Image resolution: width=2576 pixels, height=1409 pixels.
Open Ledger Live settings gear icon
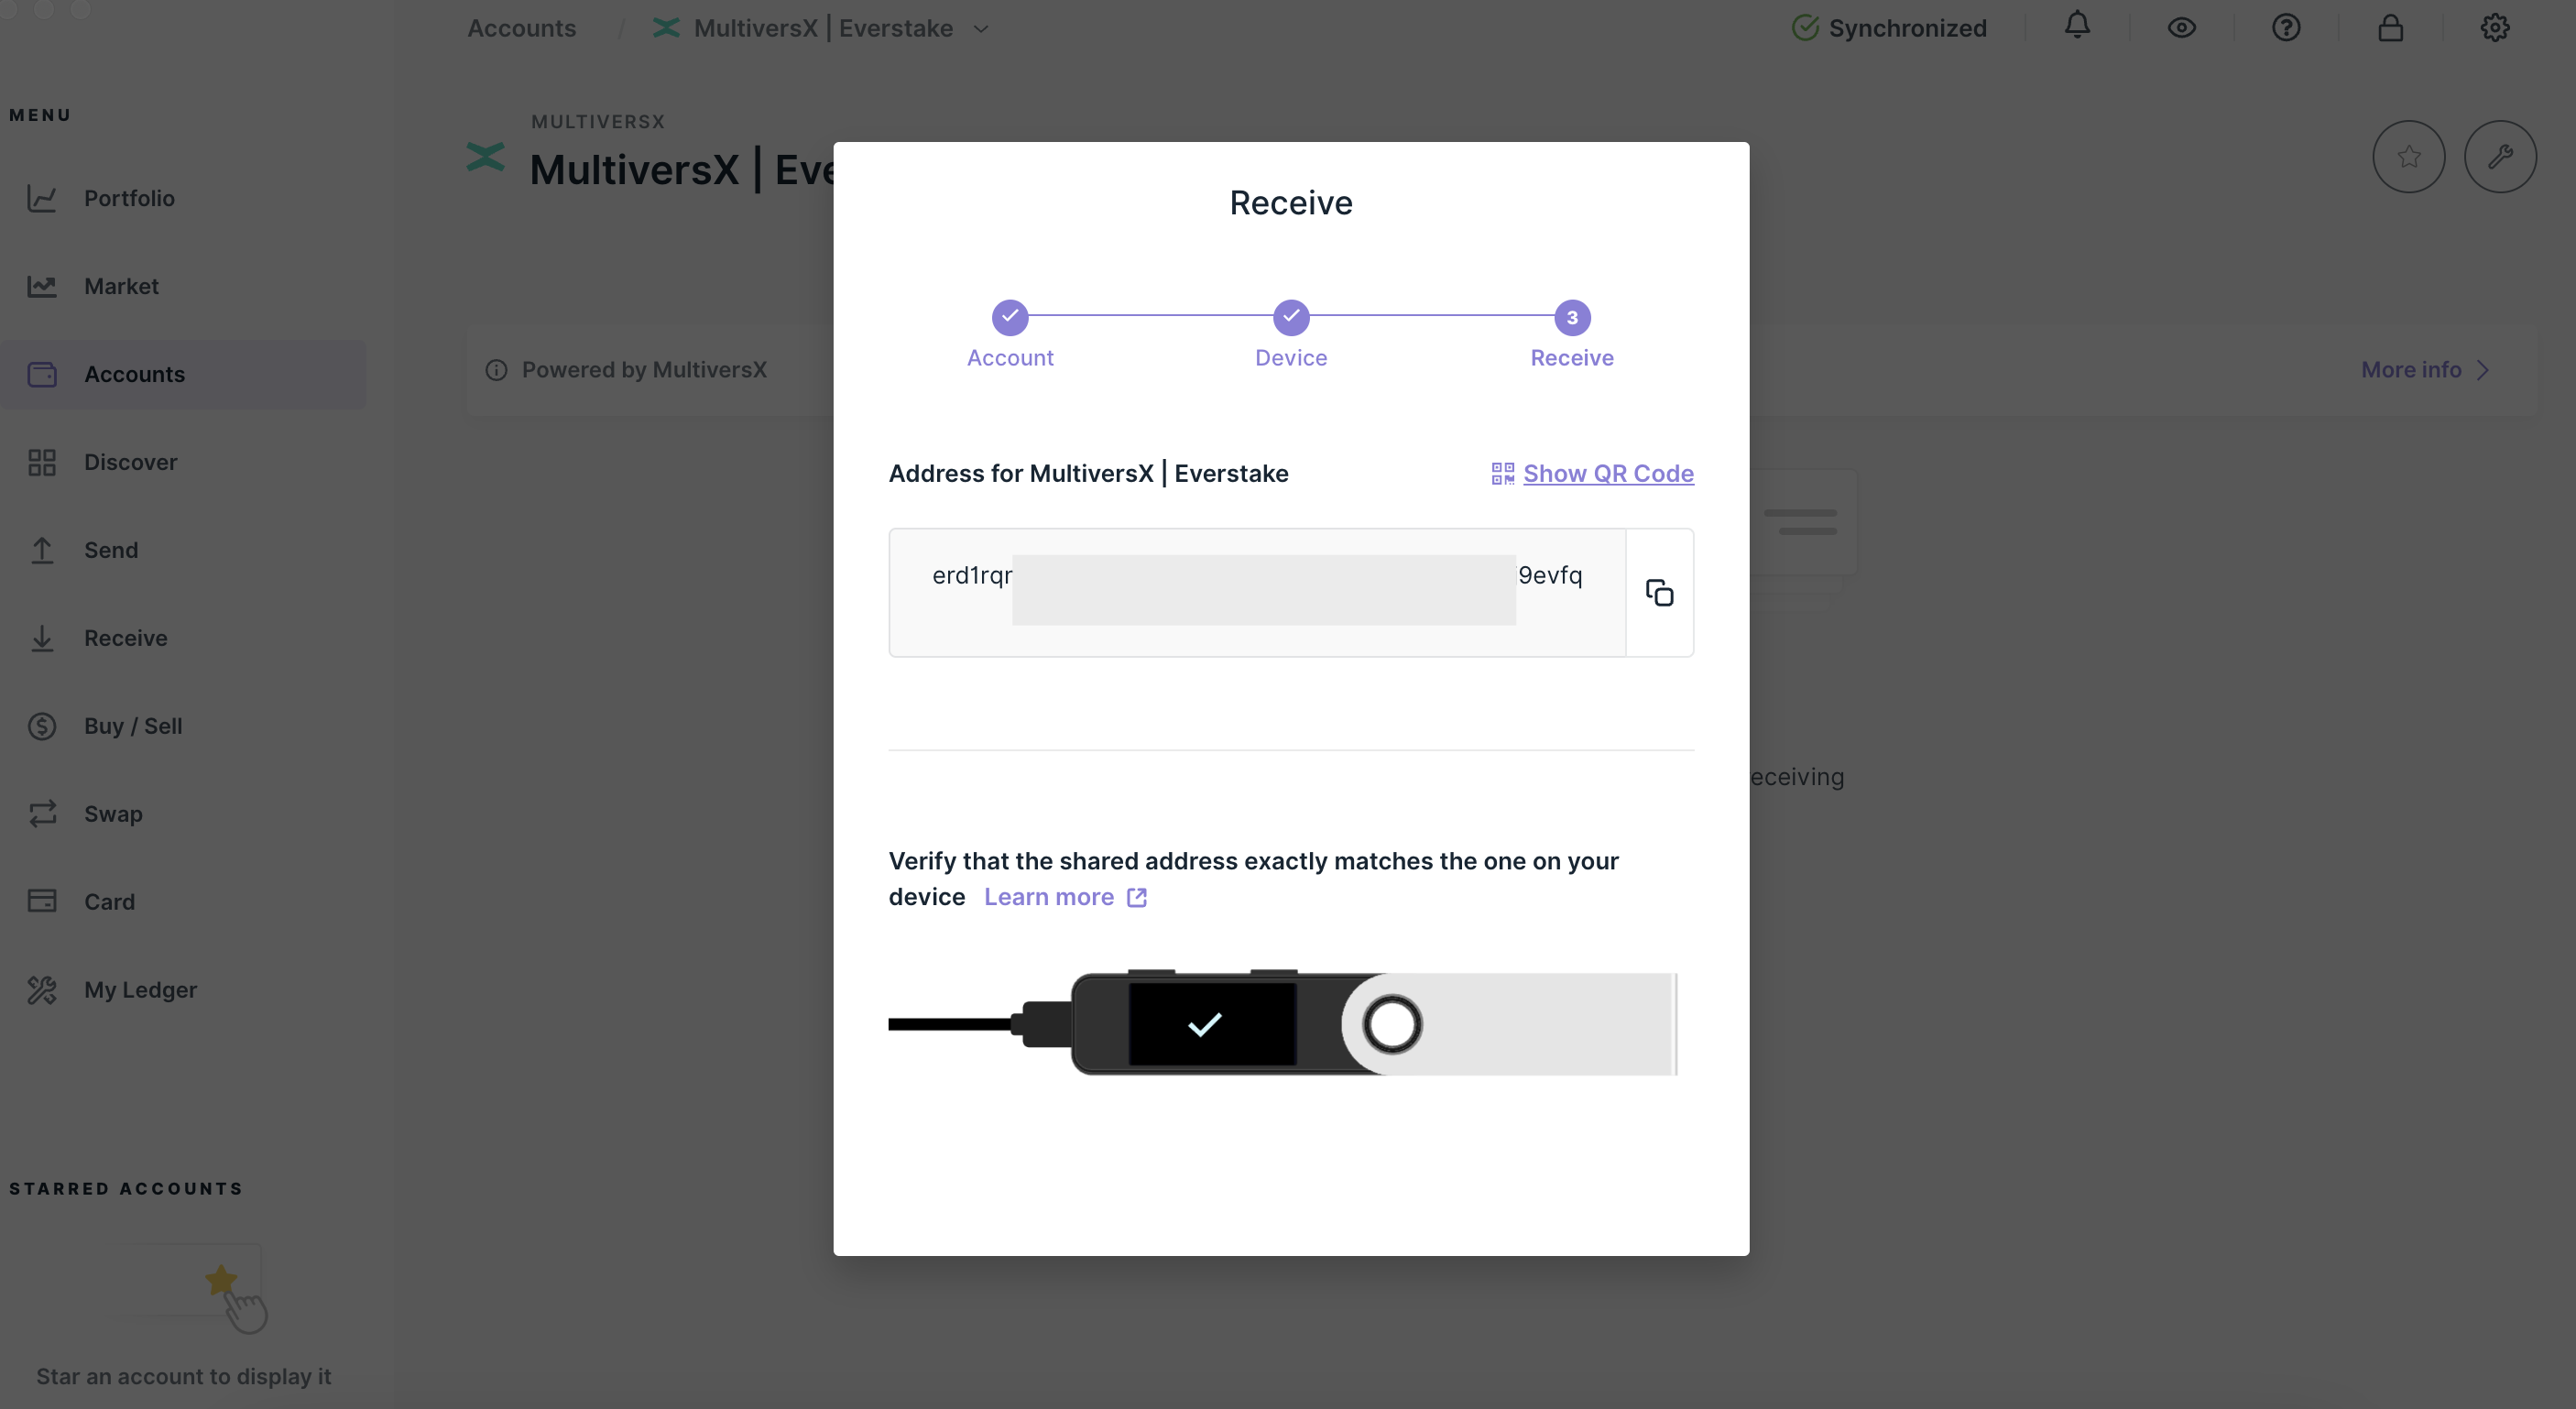point(2494,27)
